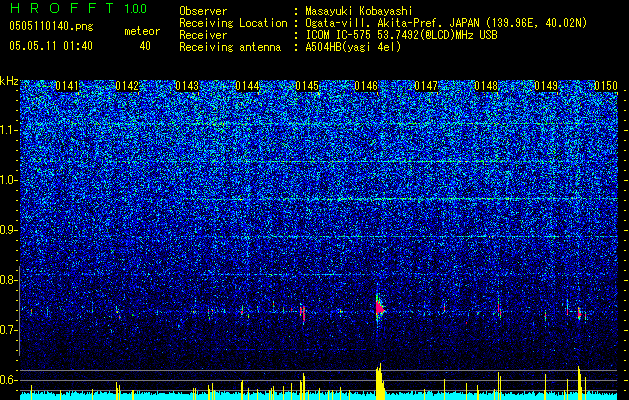Click the 0144 time marker

coord(247,86)
